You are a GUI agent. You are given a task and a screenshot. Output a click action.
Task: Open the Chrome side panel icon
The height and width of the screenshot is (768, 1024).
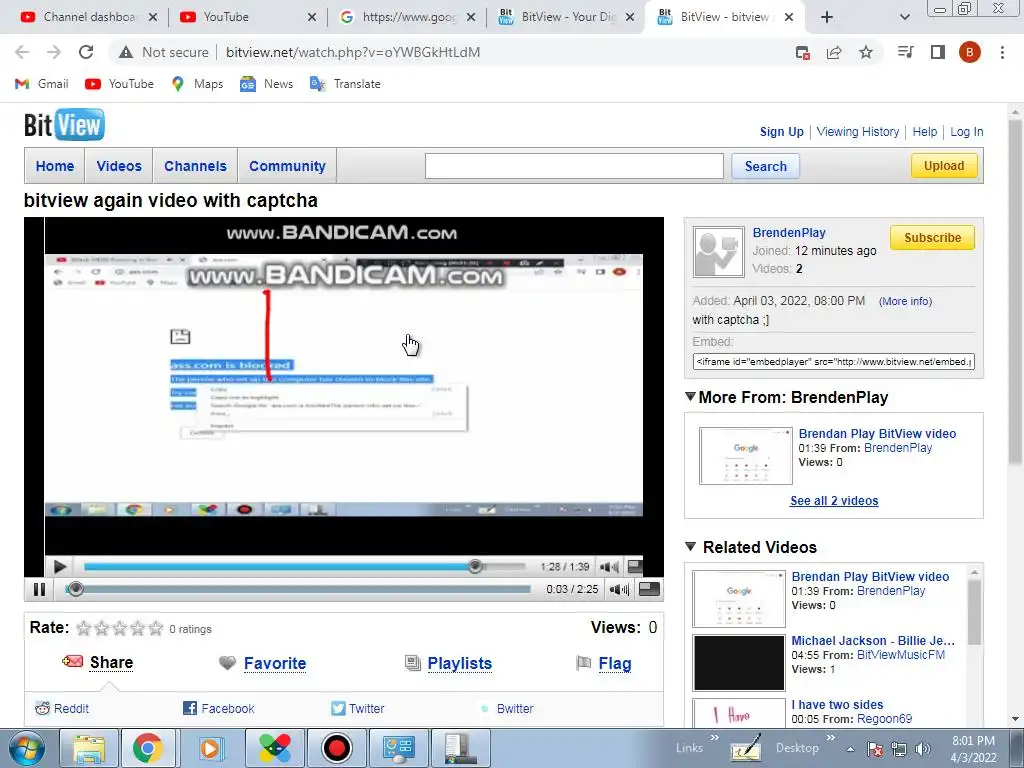(938, 52)
